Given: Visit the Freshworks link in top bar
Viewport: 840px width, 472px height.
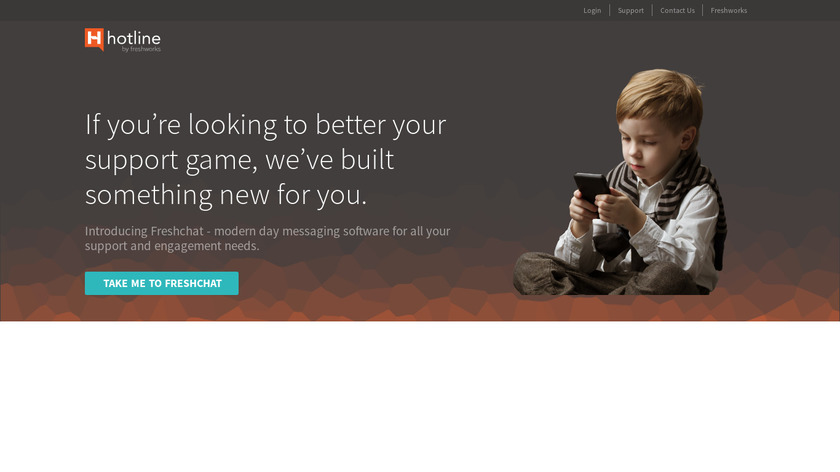Looking at the screenshot, I should tap(729, 10).
